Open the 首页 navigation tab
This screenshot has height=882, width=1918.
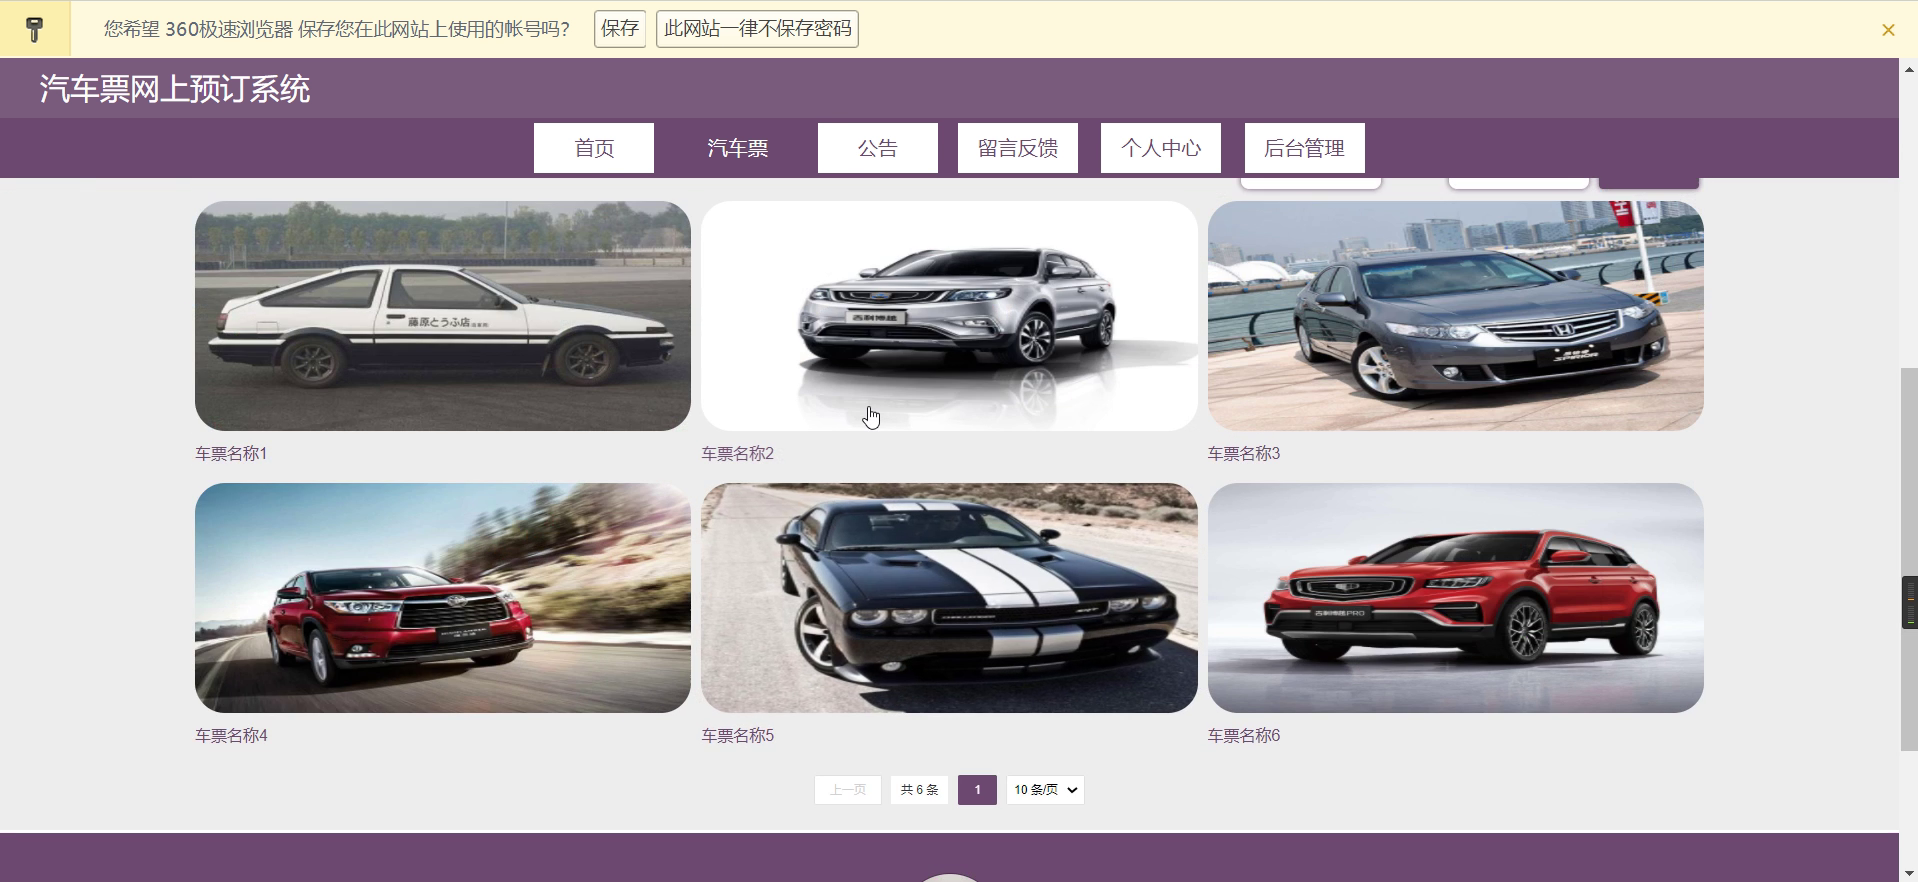pos(594,148)
